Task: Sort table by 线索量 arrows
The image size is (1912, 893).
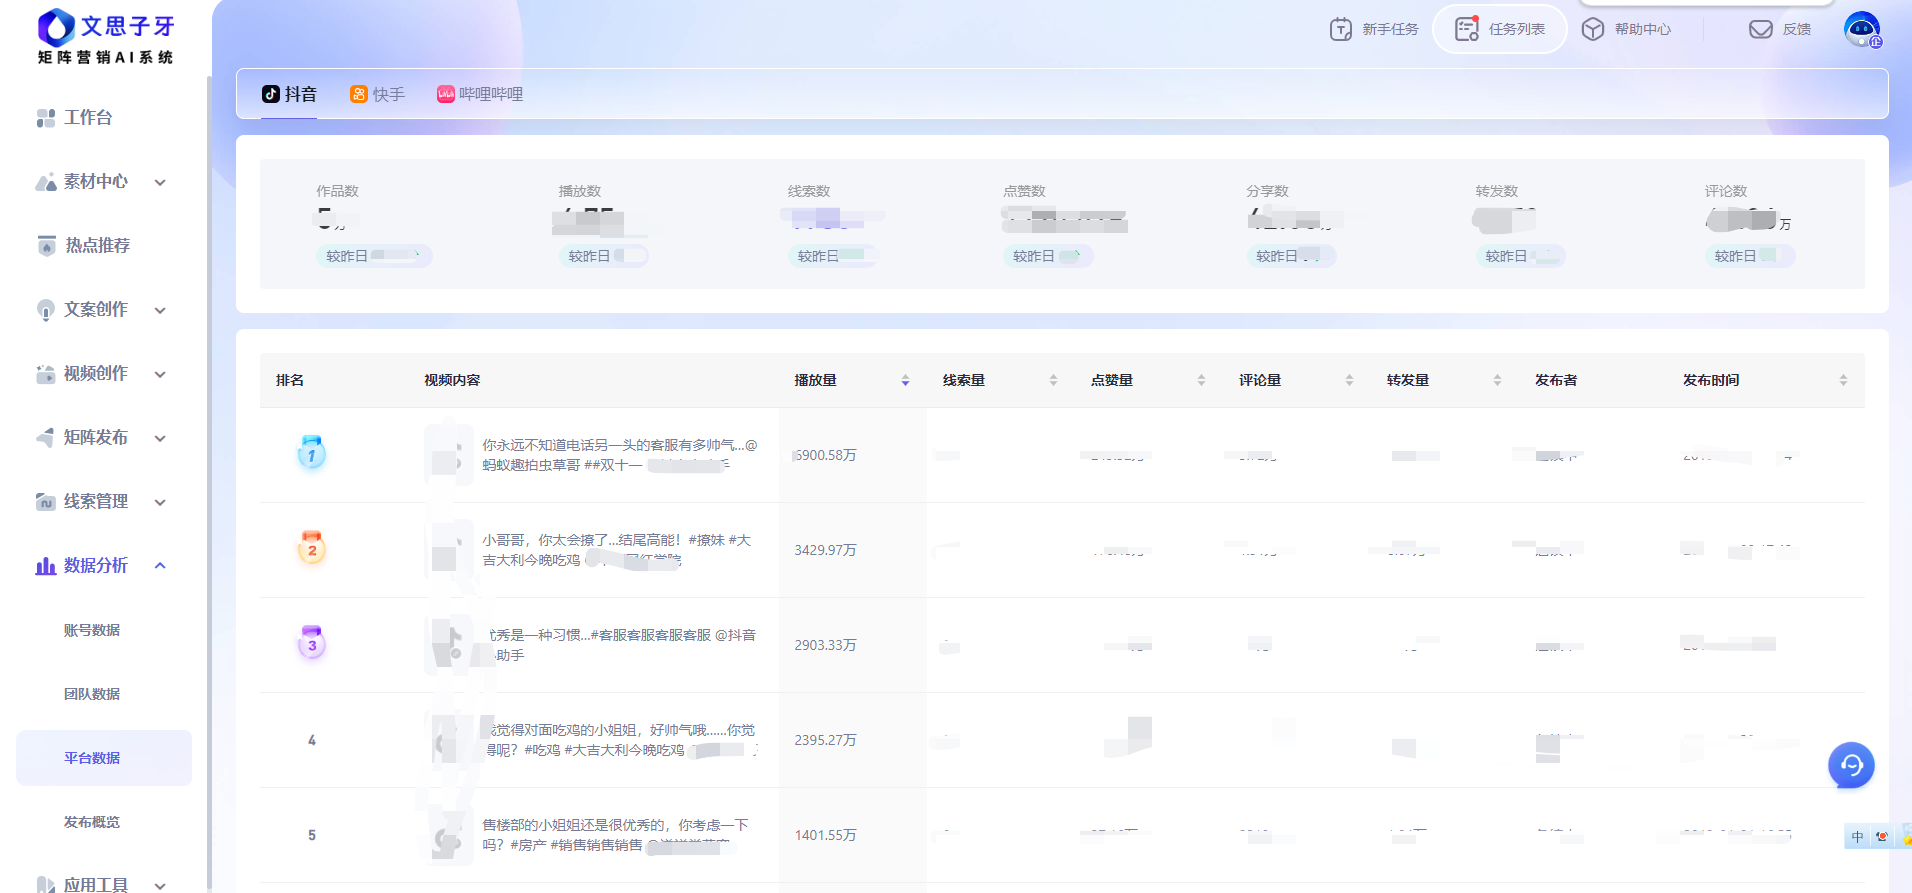Action: click(x=1053, y=380)
